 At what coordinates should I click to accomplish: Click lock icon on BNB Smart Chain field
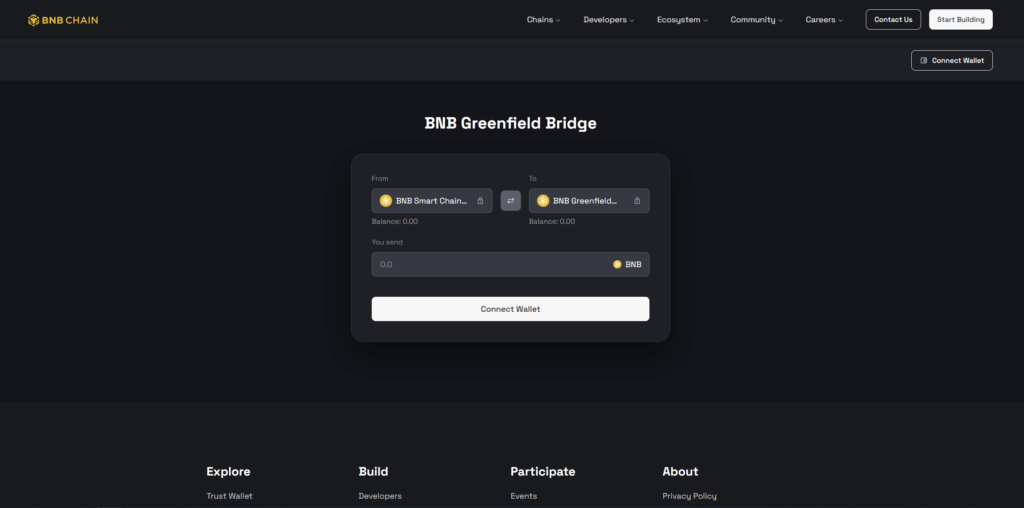(481, 201)
